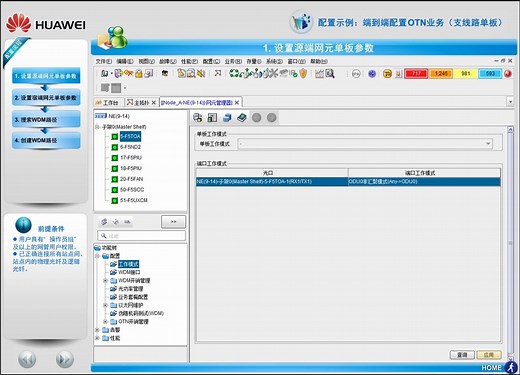Click the green book icon in the NE manager toolbar
The width and height of the screenshot is (520, 375).
pos(242,117)
